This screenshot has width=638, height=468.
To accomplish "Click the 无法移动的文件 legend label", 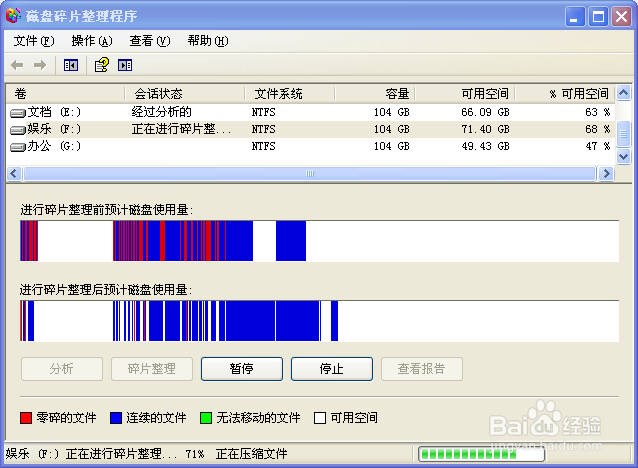I will pyautogui.click(x=258, y=418).
